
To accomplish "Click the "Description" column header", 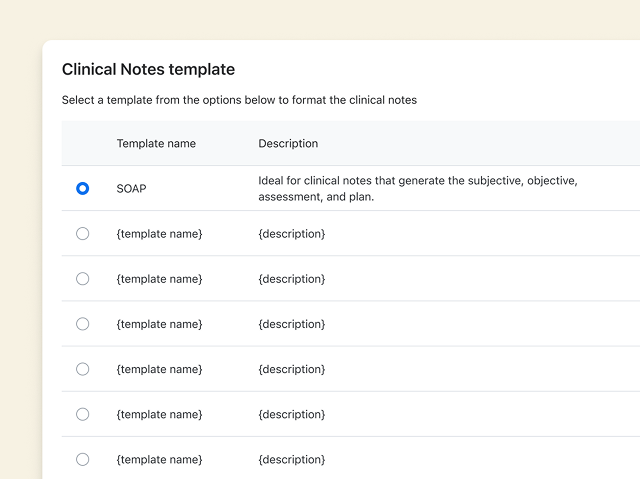I will pyautogui.click(x=288, y=143).
